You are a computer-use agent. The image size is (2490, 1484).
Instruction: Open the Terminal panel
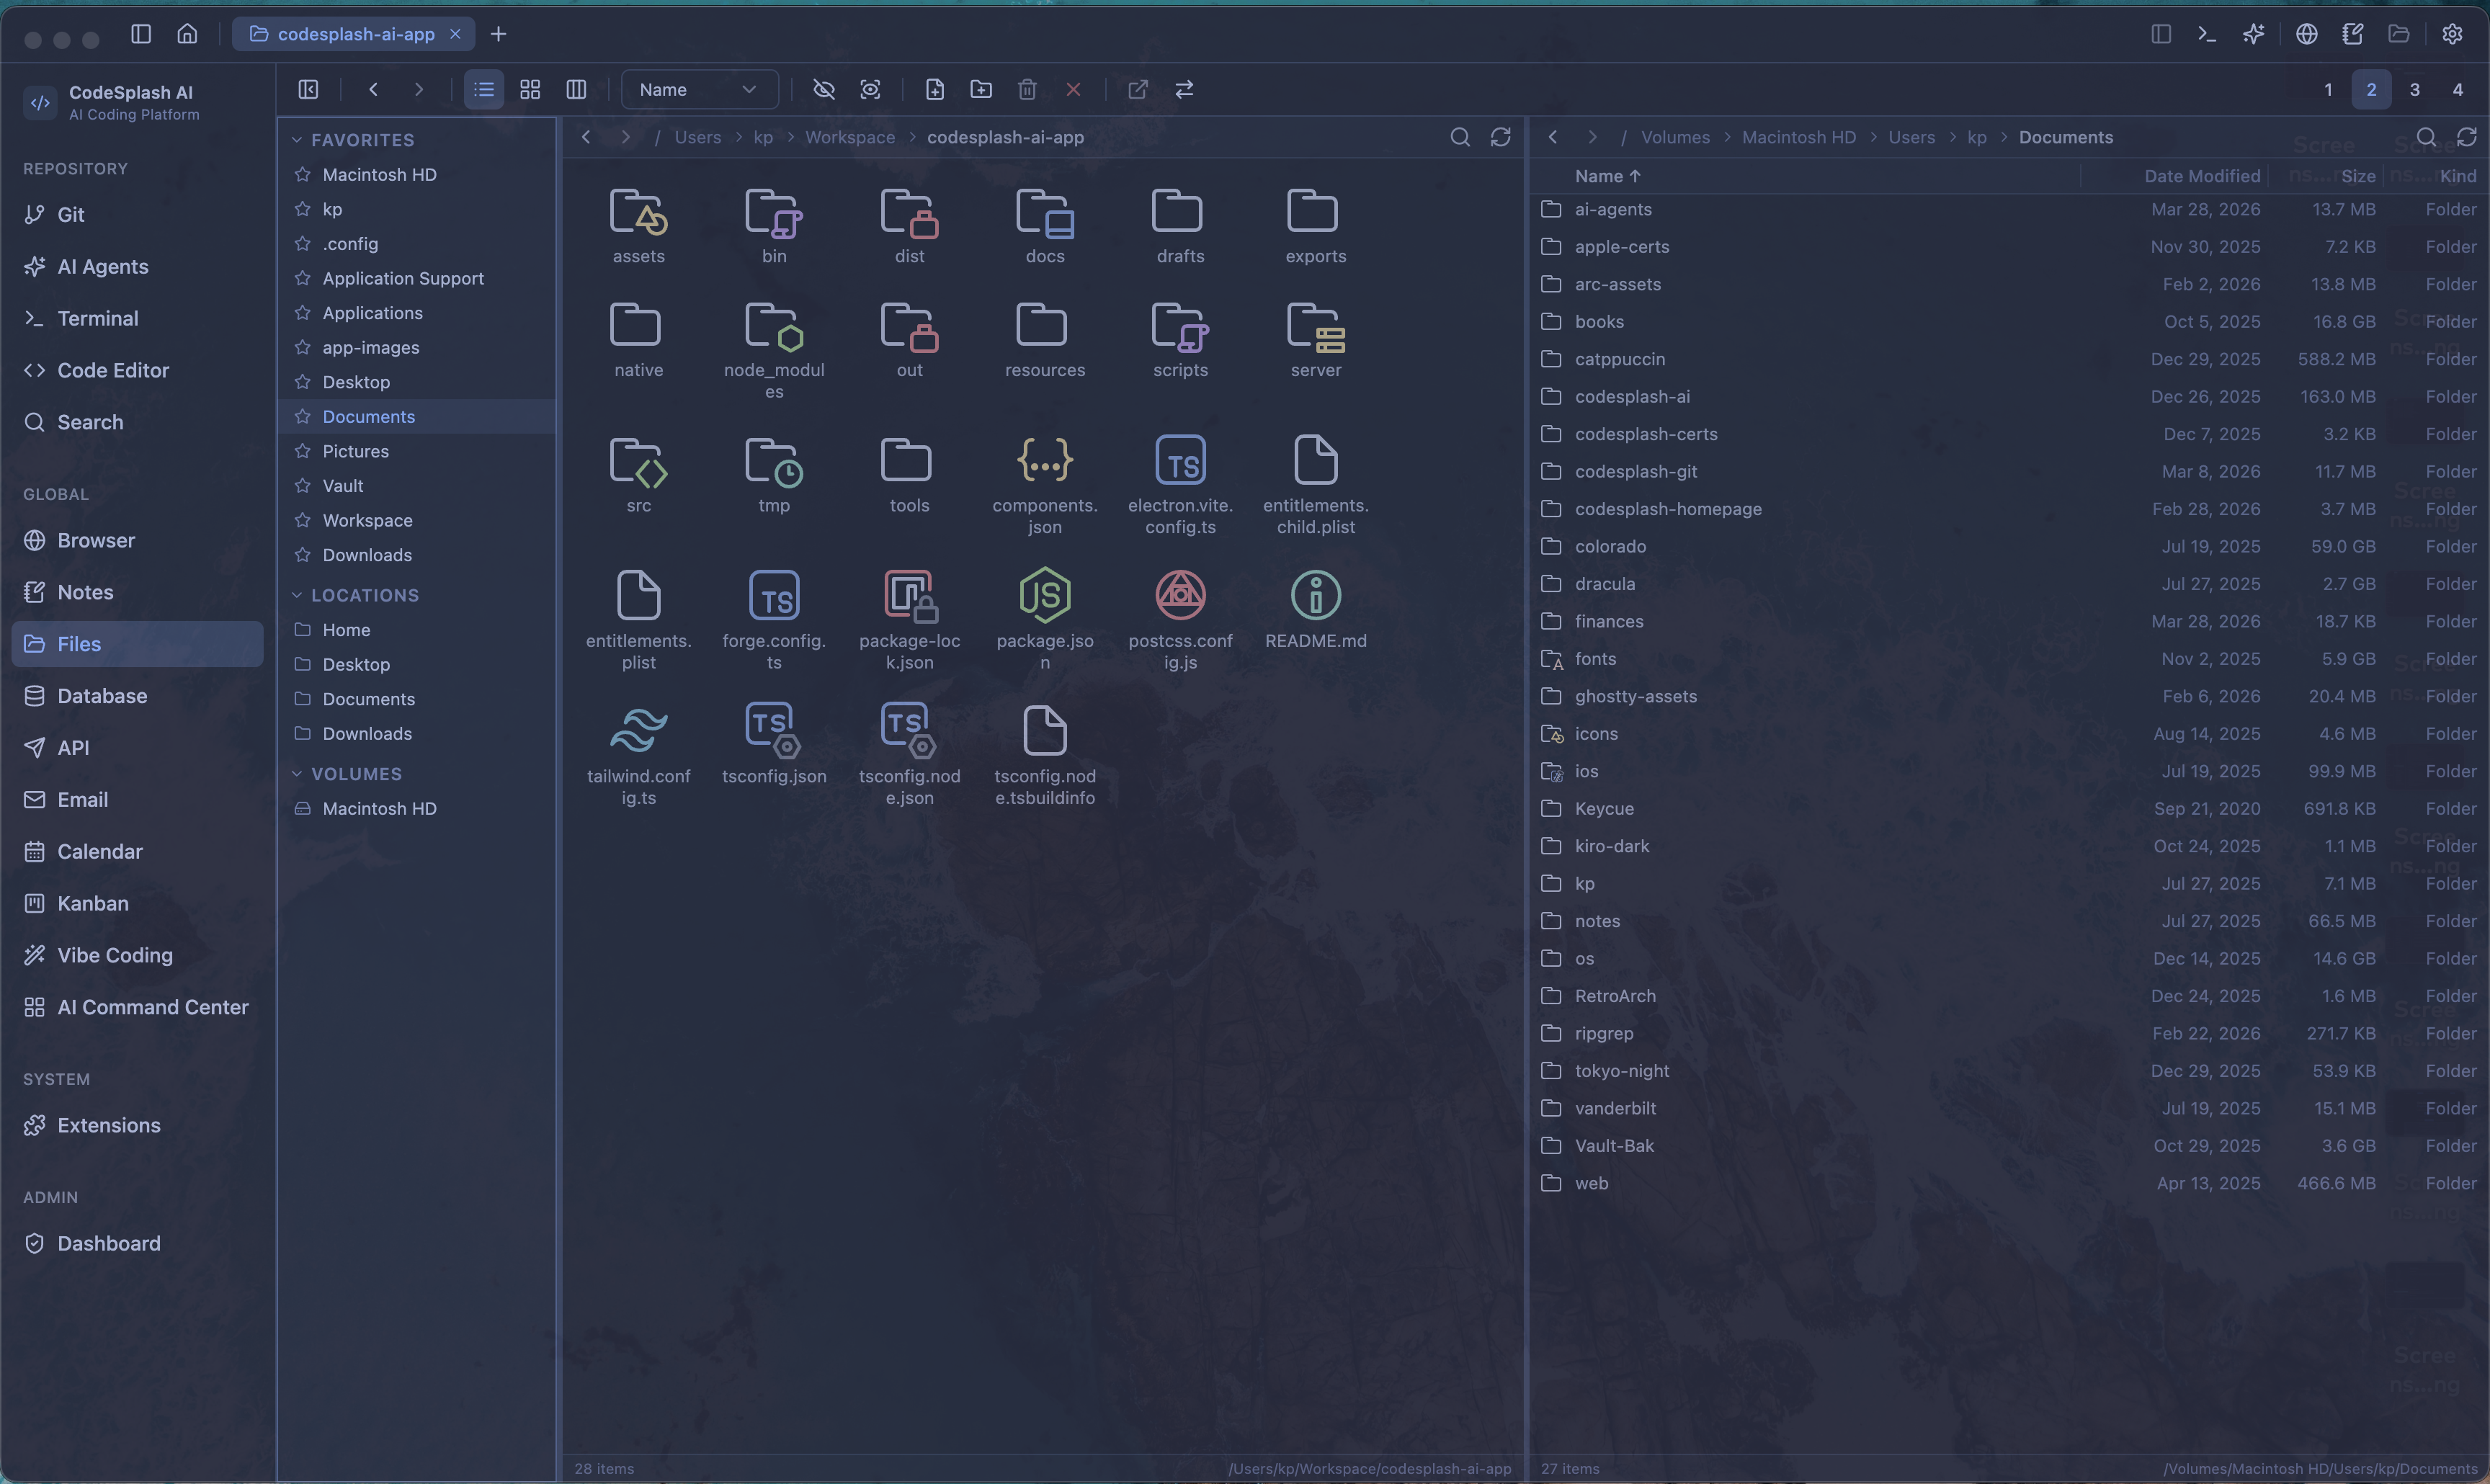point(98,318)
